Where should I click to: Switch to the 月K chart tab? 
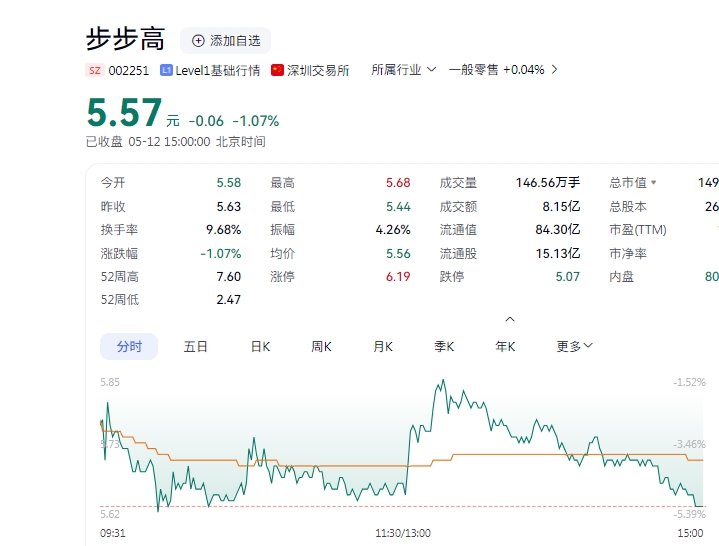(x=383, y=347)
